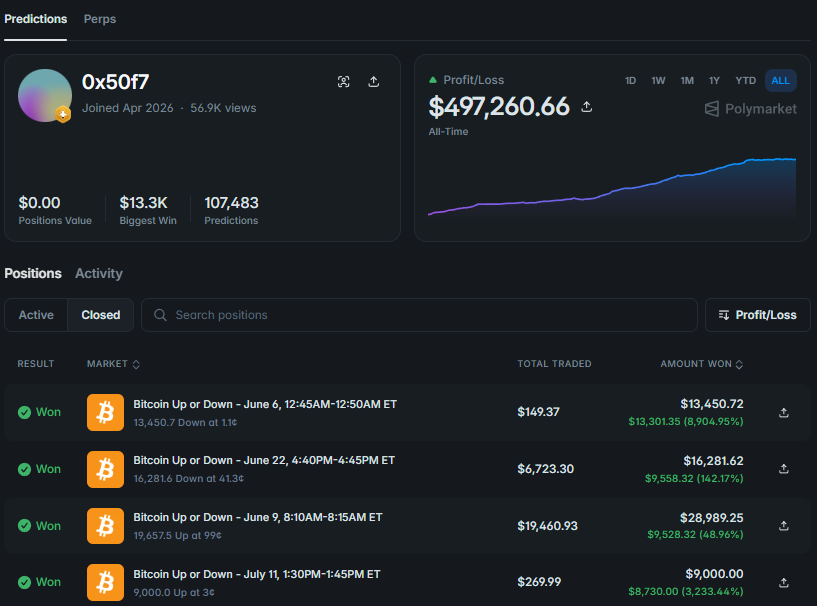The height and width of the screenshot is (606, 817).
Task: Open Bitcoin Up or Down June 22 market
Action: click(264, 461)
